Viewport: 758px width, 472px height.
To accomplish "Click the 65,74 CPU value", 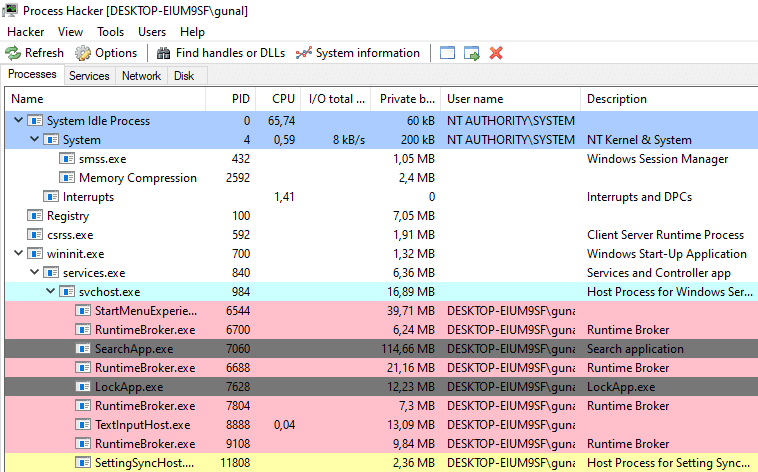I will [281, 121].
